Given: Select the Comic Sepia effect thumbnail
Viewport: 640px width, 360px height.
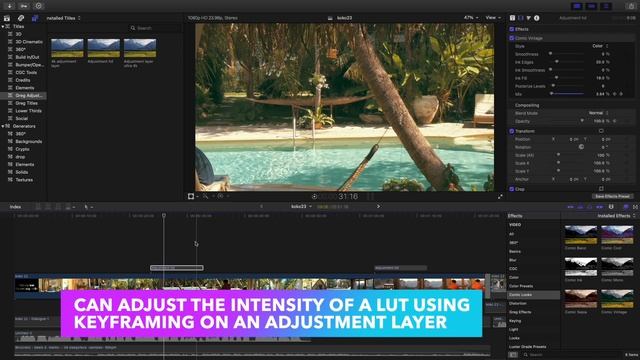Looking at the screenshot, I should pos(580,299).
